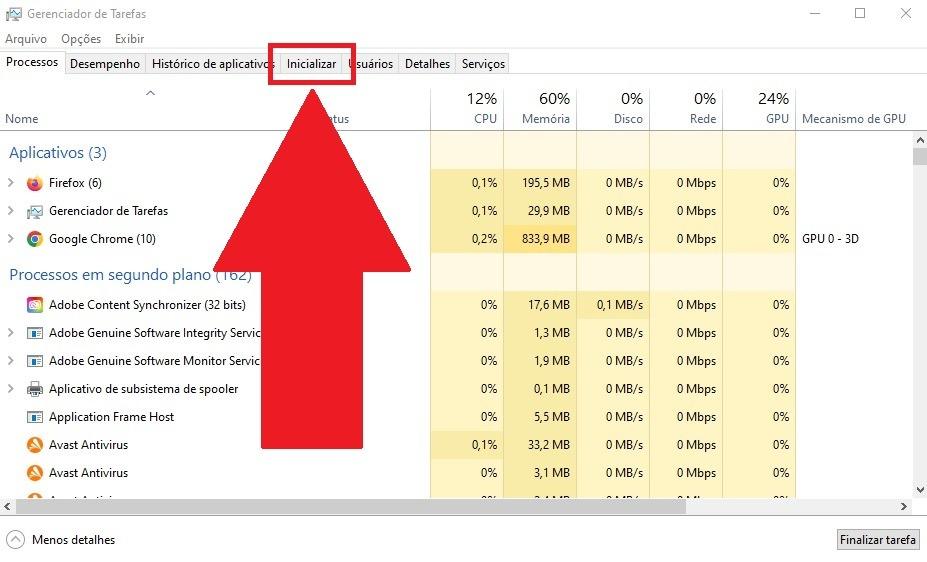
Task: Click the Gerenciador de Tarefas row icon
Action: coord(35,211)
